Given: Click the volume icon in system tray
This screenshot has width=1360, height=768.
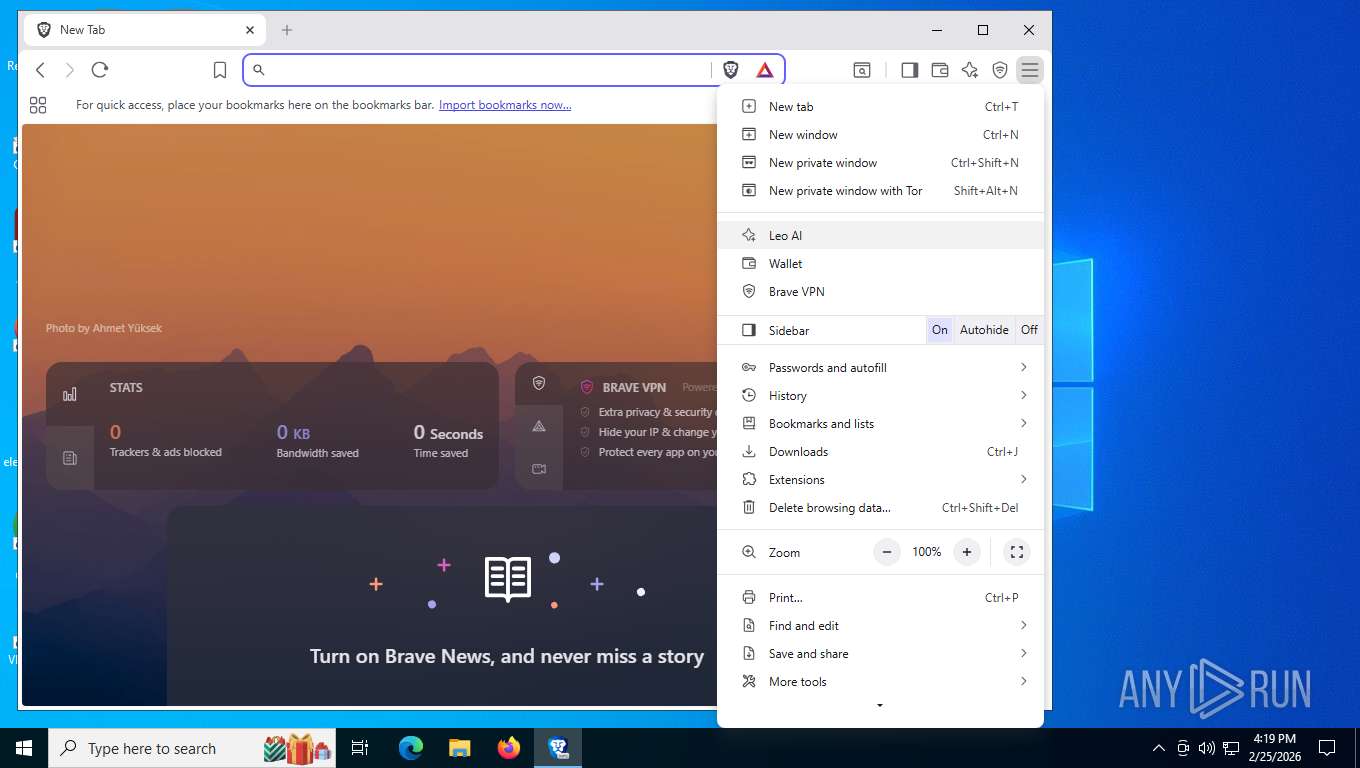Looking at the screenshot, I should (x=1207, y=748).
